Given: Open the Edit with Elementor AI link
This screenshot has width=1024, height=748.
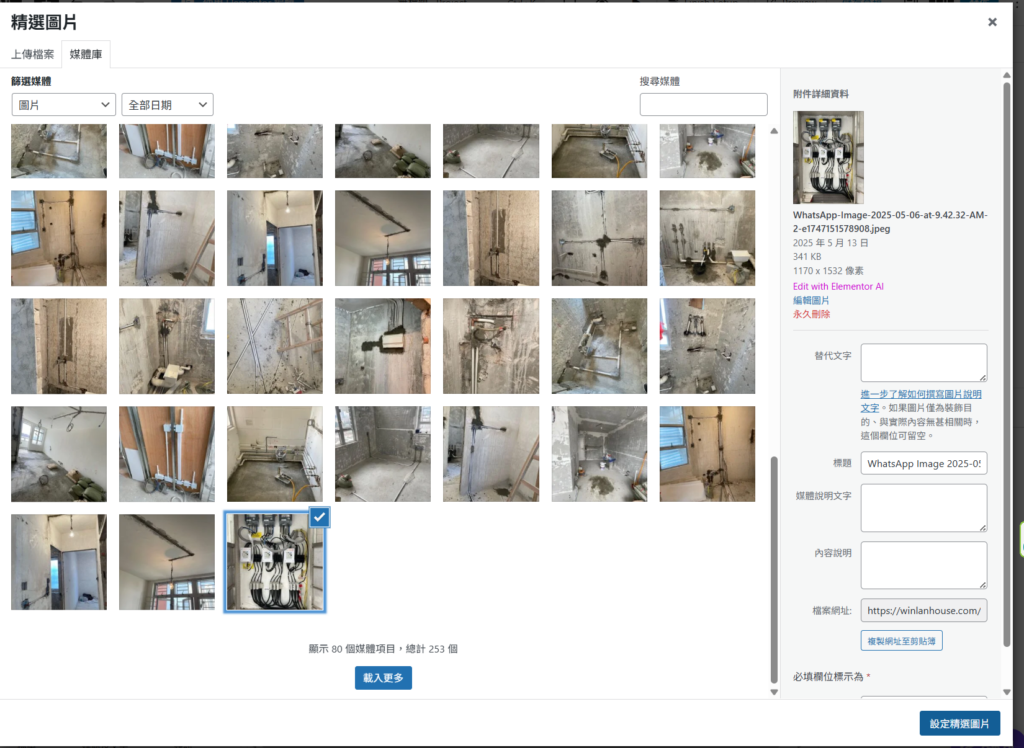Looking at the screenshot, I should (836, 286).
